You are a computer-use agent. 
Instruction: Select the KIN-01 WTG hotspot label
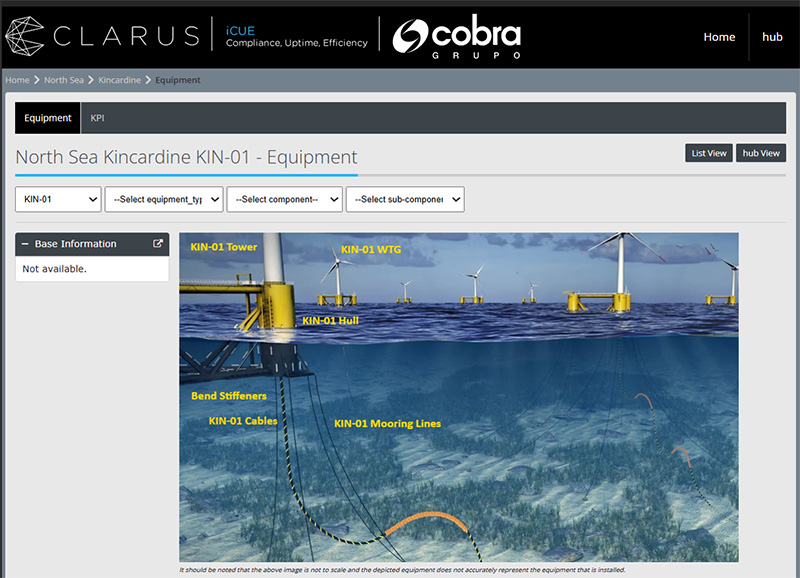[x=370, y=250]
